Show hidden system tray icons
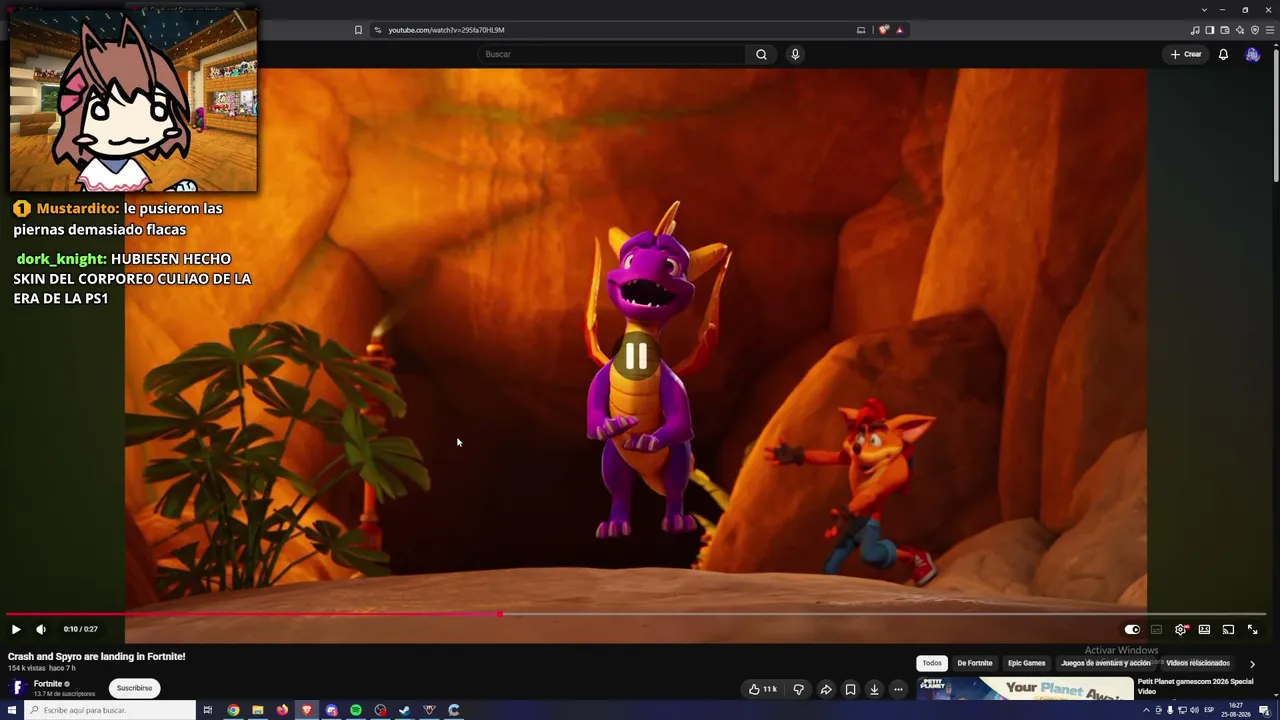Screen dimensions: 1280x720 click(x=1146, y=710)
